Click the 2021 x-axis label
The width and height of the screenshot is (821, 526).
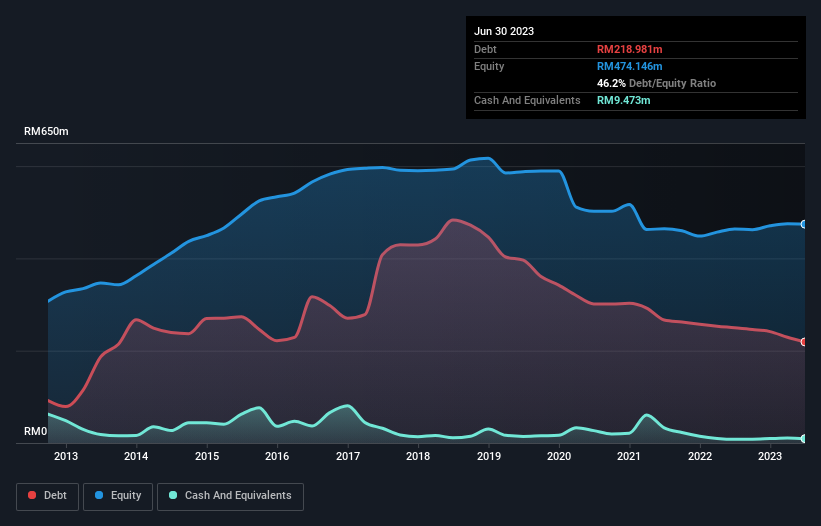pos(629,456)
